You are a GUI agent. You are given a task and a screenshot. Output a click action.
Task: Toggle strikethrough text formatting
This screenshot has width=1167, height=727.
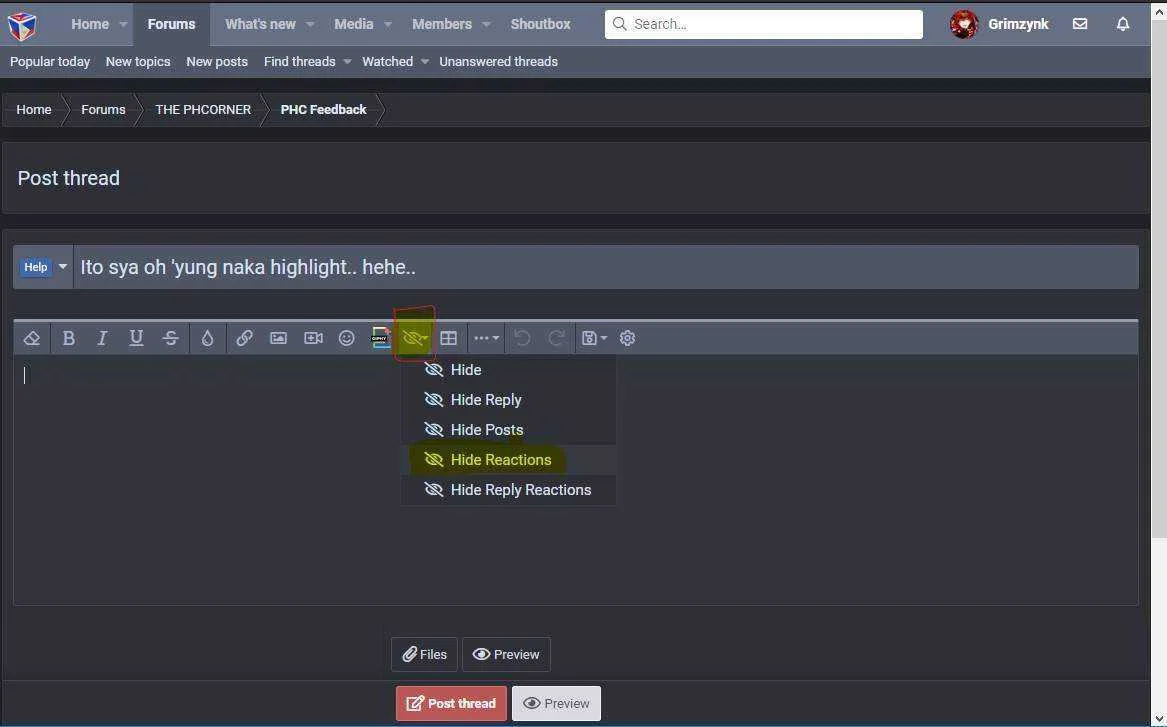point(170,339)
